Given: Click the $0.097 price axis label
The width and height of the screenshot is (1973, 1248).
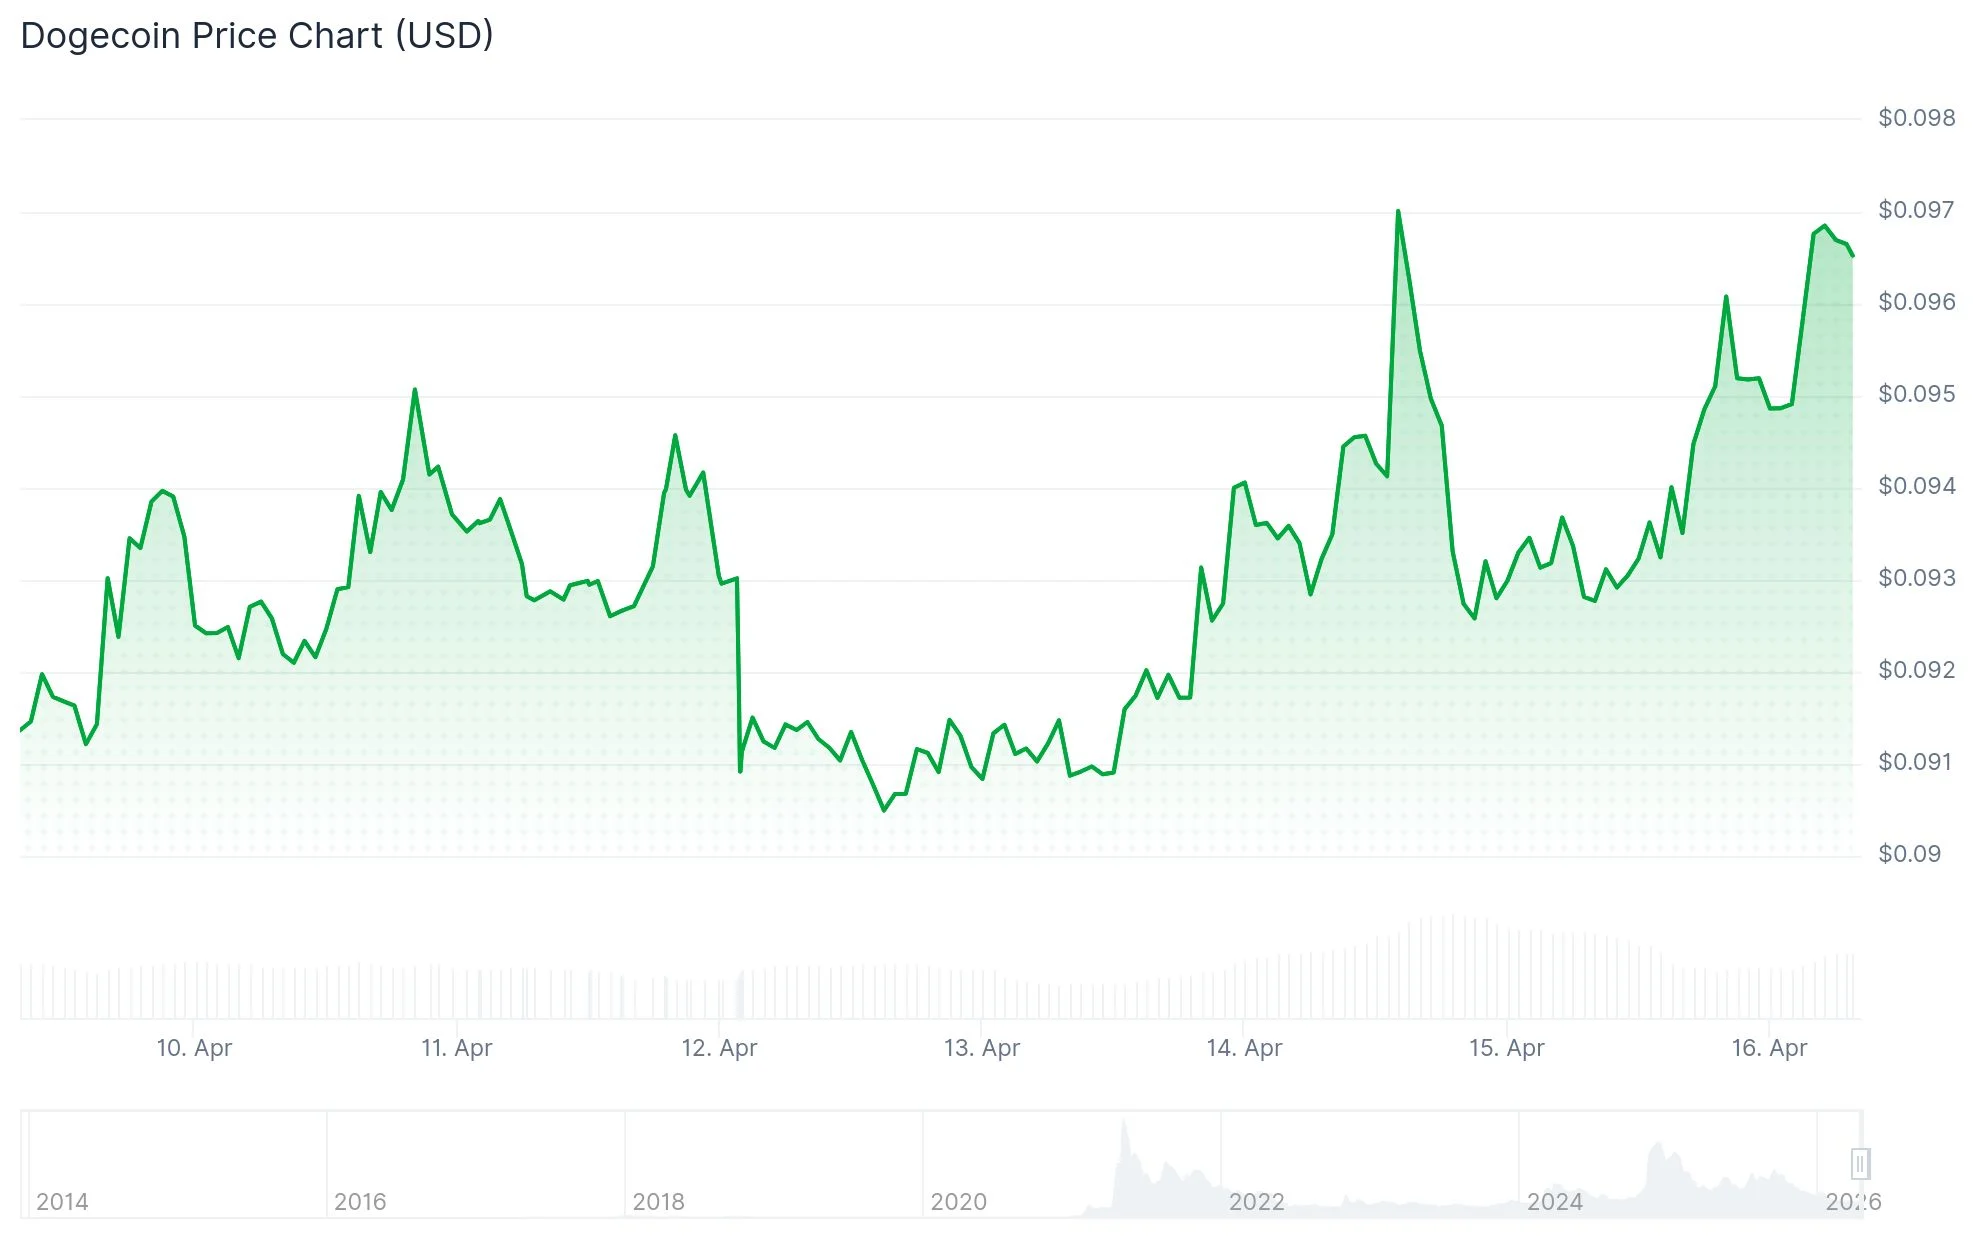Looking at the screenshot, I should tap(1916, 210).
